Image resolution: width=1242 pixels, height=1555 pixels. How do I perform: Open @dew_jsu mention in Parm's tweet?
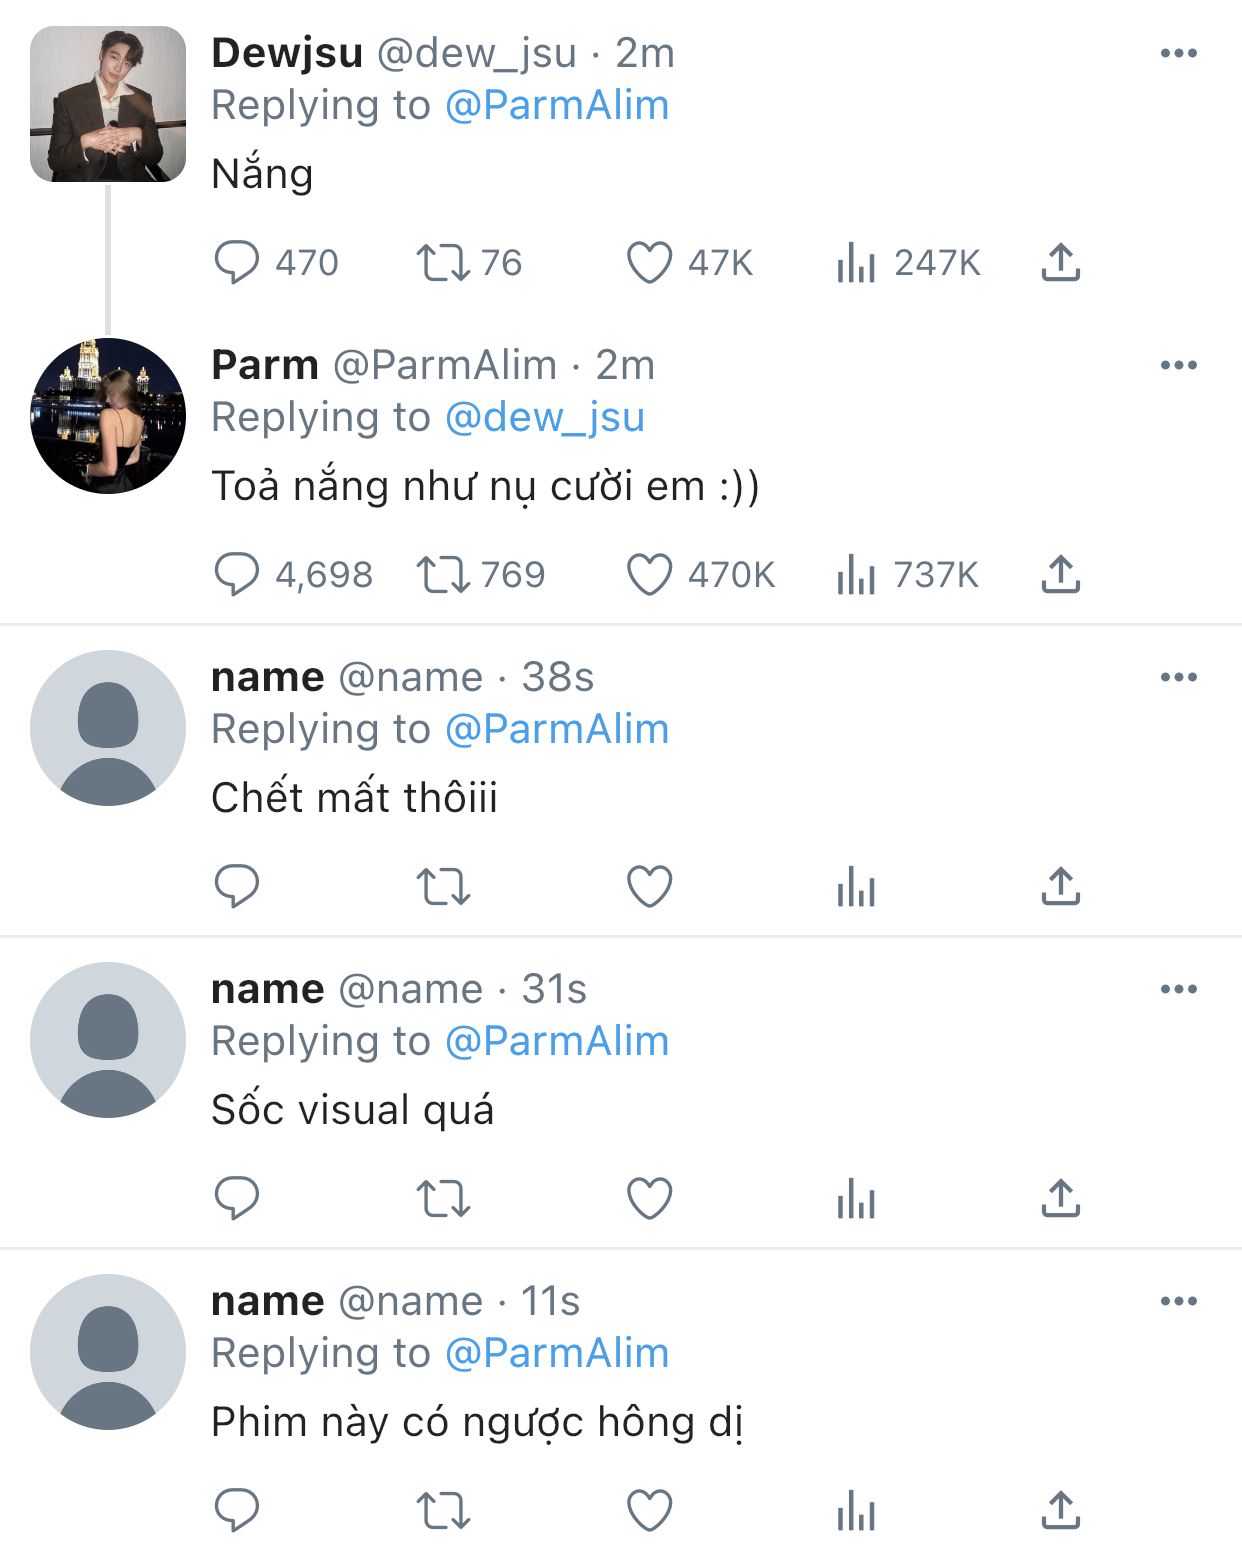tap(544, 418)
